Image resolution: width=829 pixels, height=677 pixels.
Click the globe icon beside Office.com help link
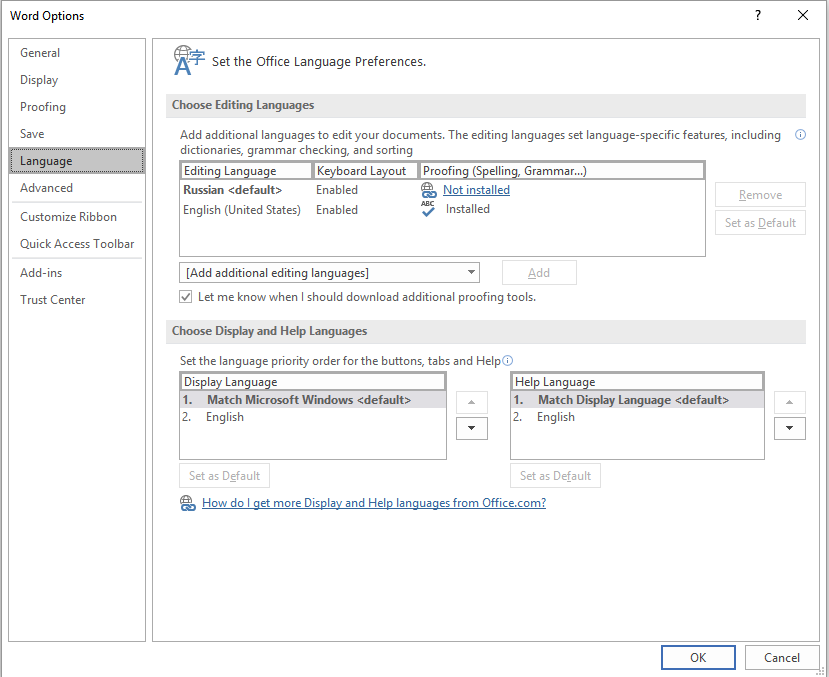tap(188, 503)
